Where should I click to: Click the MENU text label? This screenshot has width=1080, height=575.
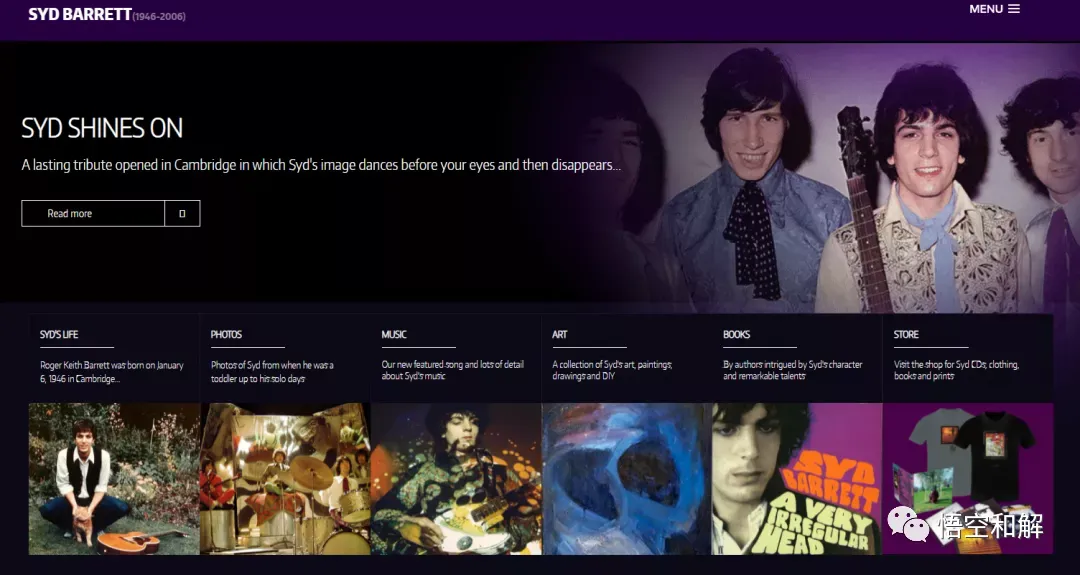tap(986, 9)
